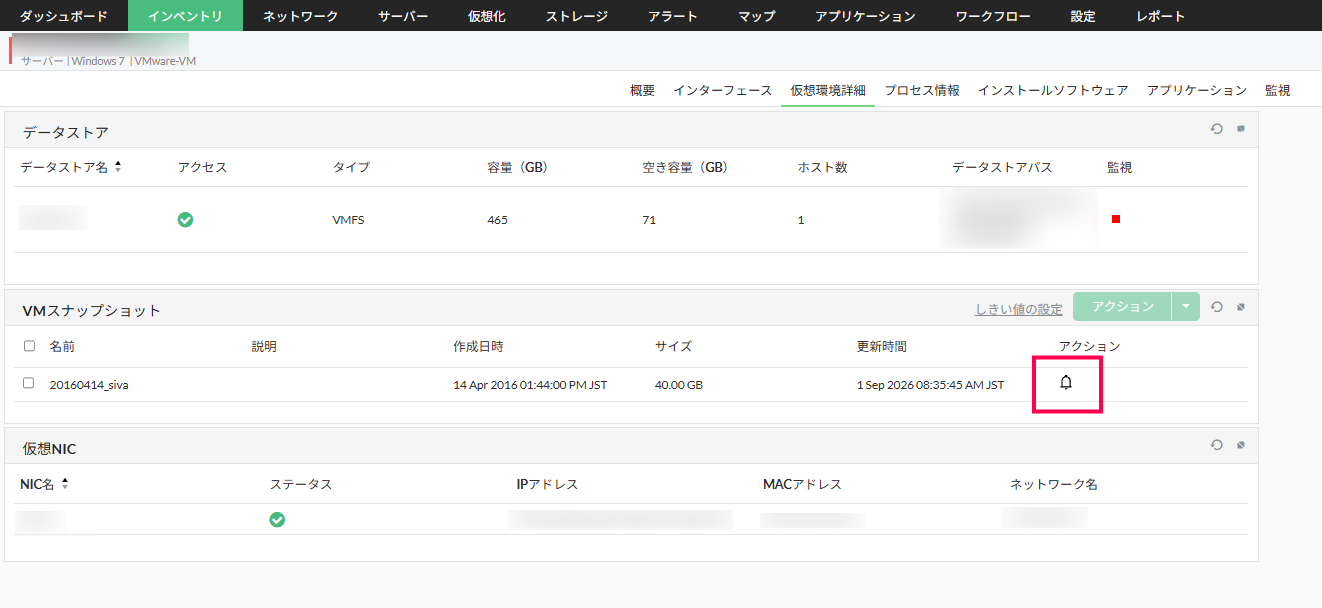
Task: Click the snapshot name 20160414_siva
Action: (x=89, y=384)
